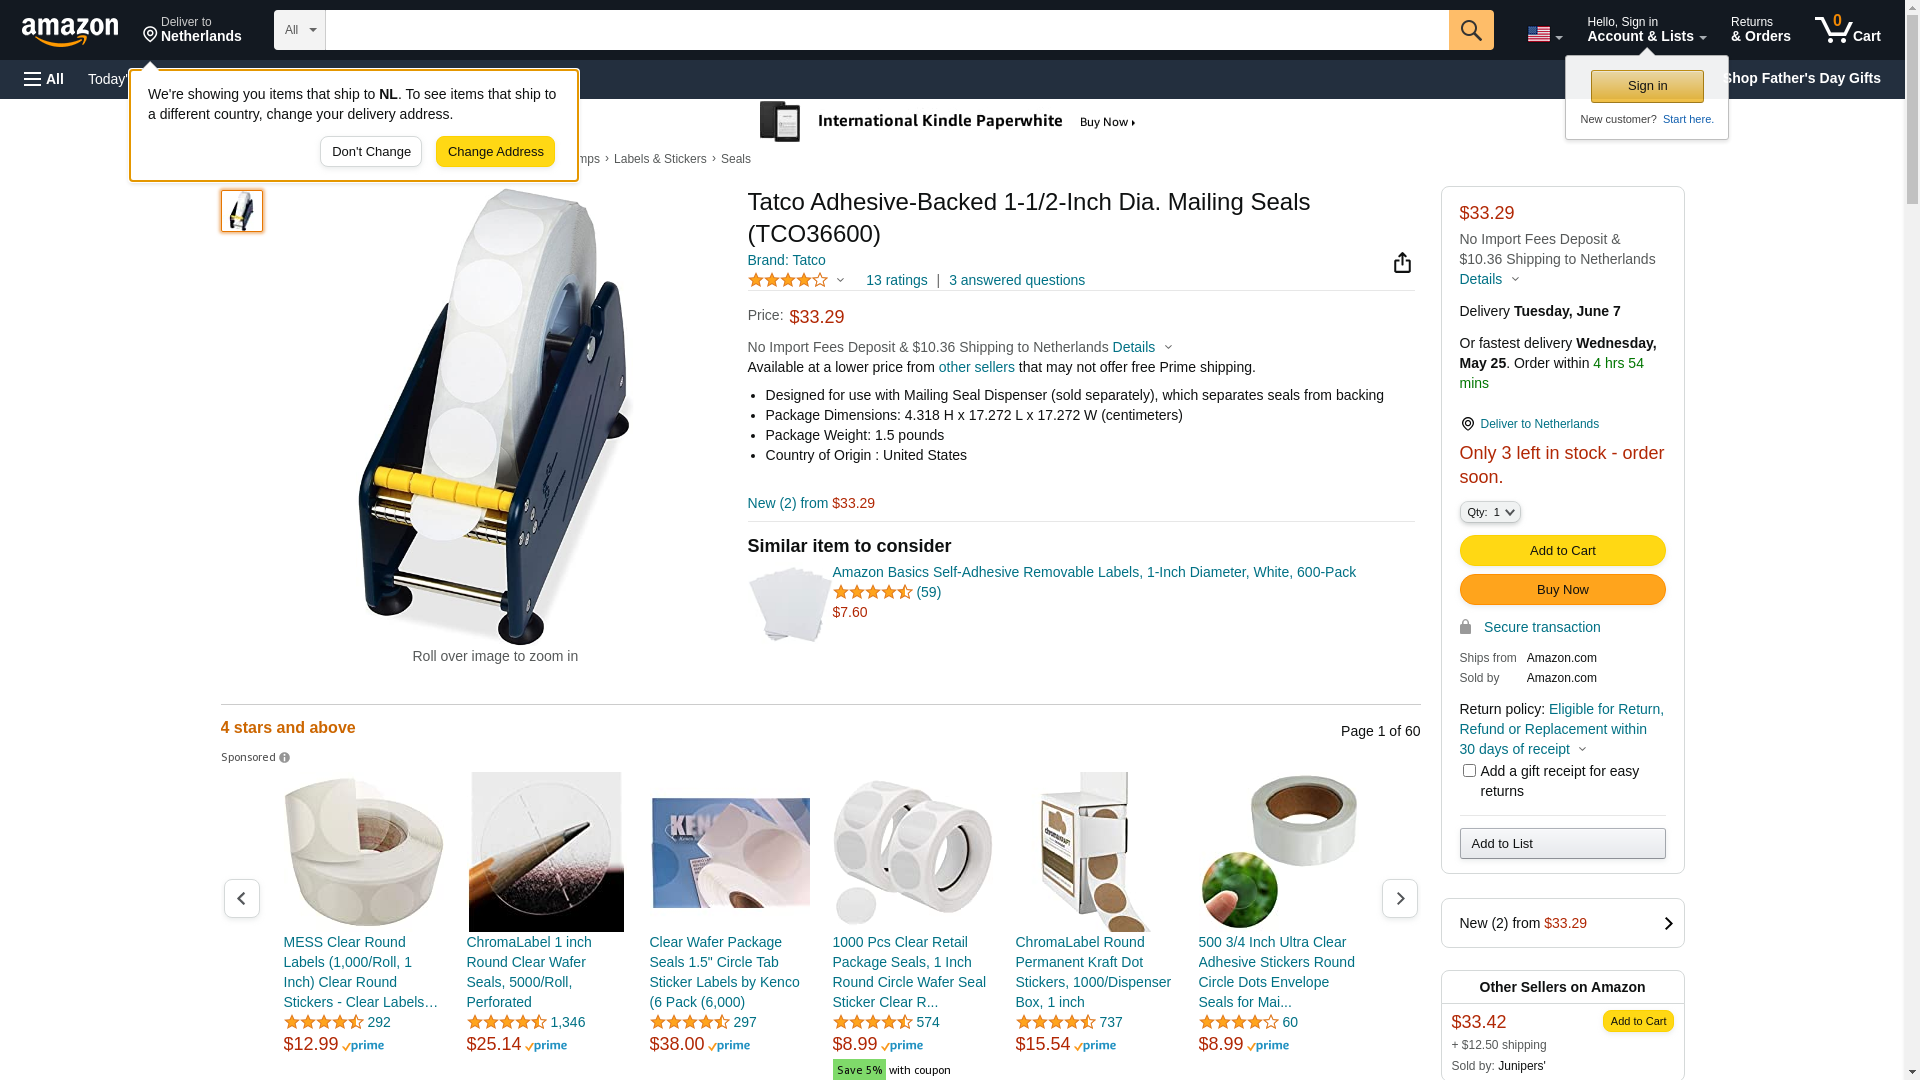This screenshot has height=1080, width=1920.
Task: Open Shop Father's Day Gifts nav link
Action: click(x=1801, y=78)
